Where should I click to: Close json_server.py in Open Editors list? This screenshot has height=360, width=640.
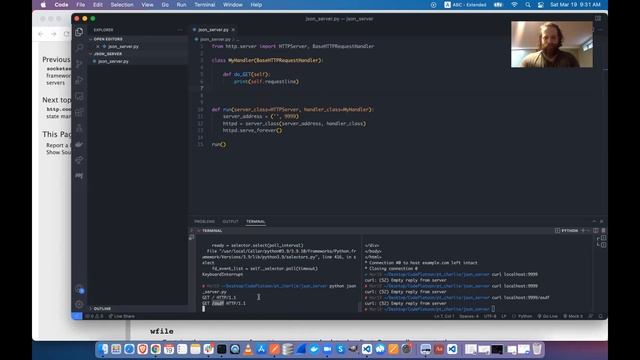coord(98,47)
